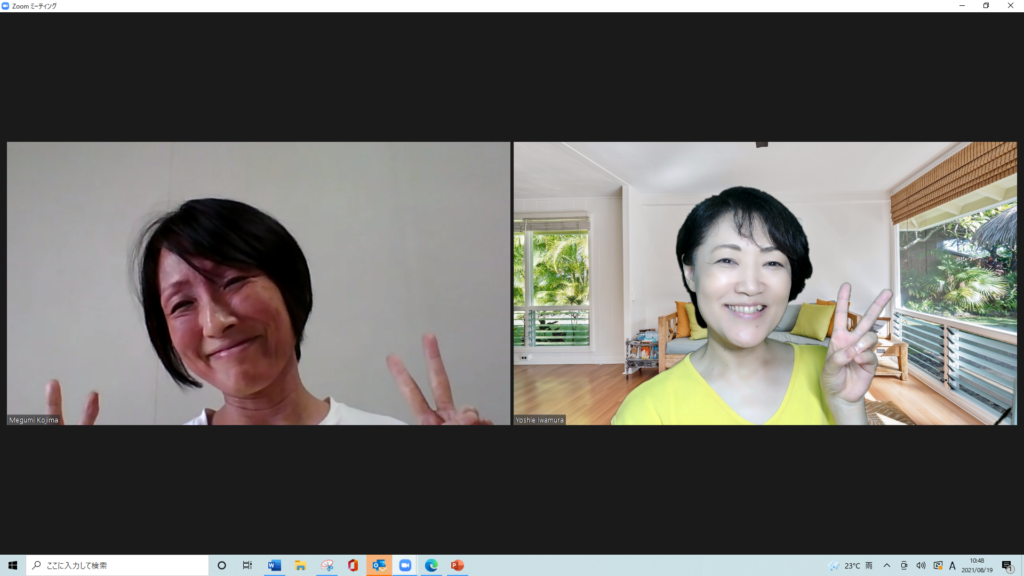Open Task View in the taskbar
Image resolution: width=1024 pixels, height=576 pixels.
click(x=247, y=565)
